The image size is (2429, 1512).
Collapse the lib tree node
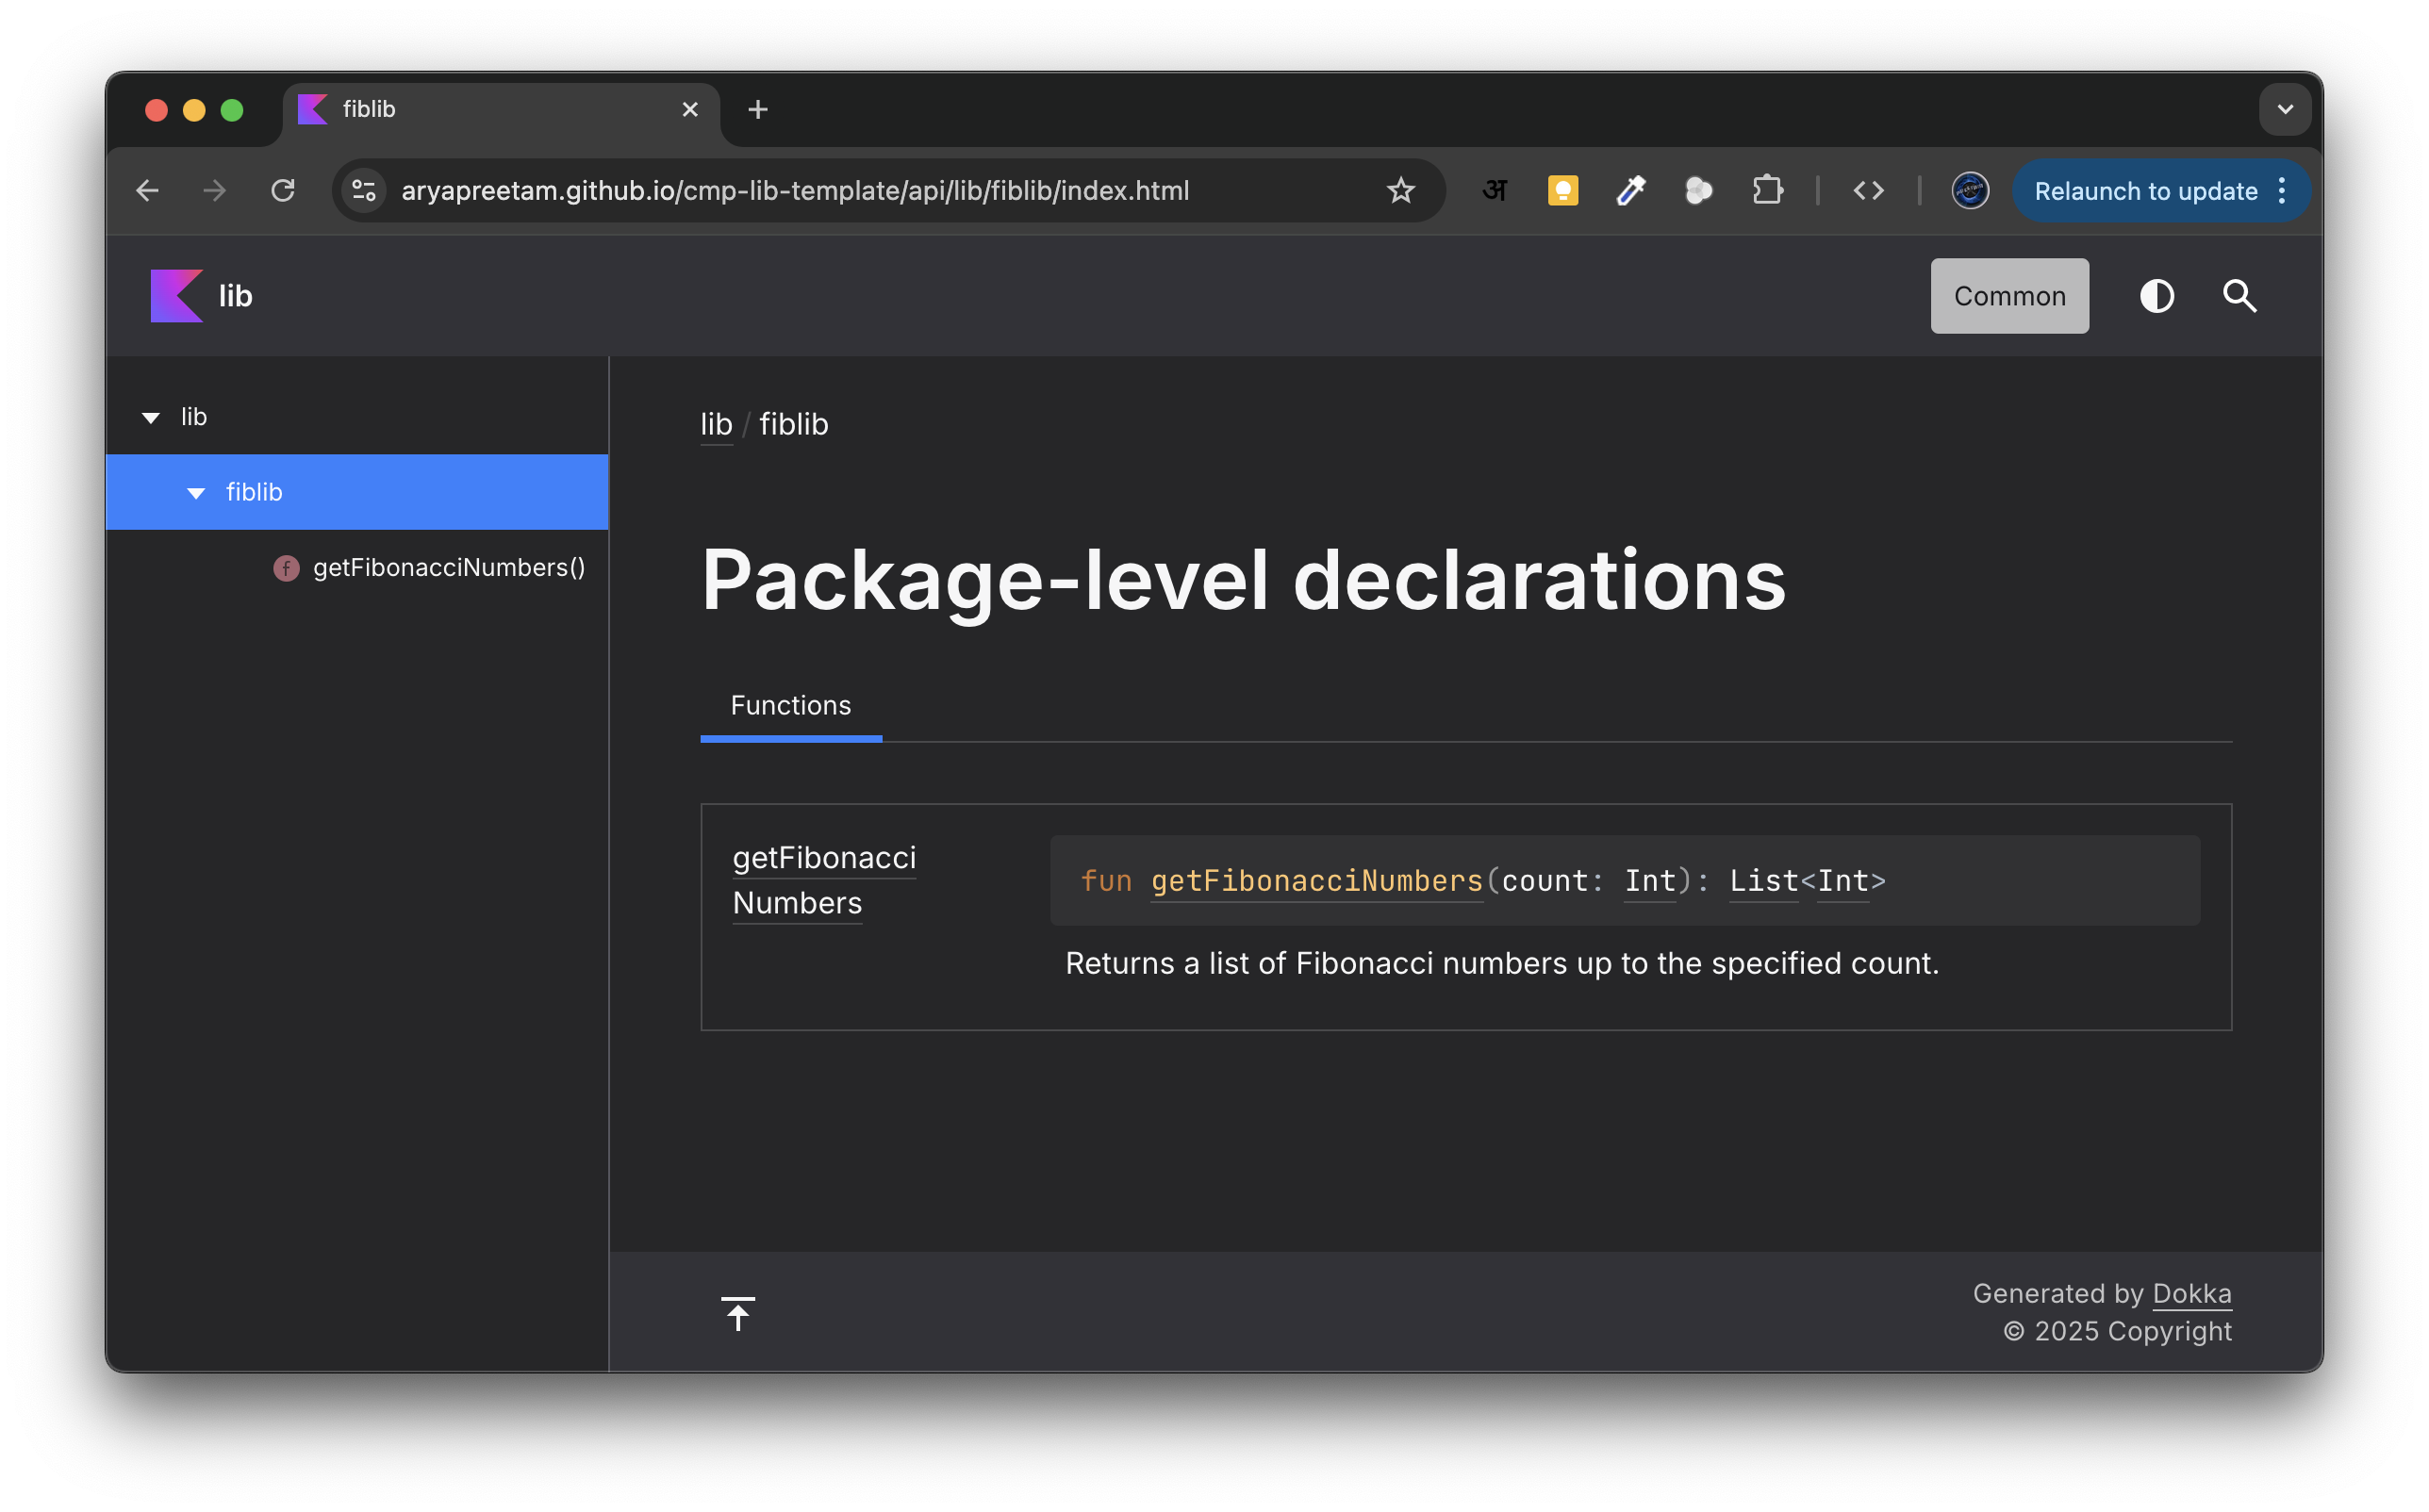pyautogui.click(x=149, y=417)
